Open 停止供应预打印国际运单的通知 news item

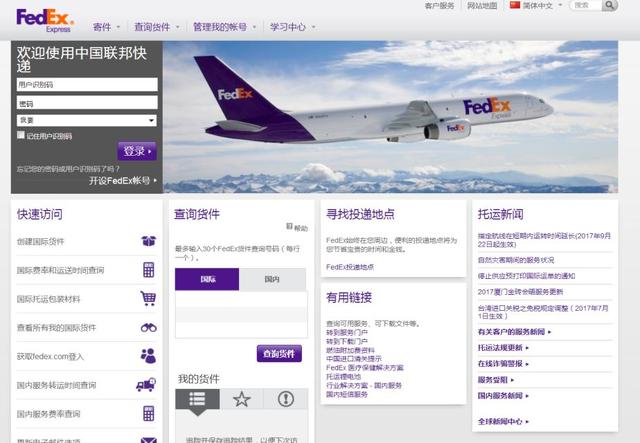(526, 276)
